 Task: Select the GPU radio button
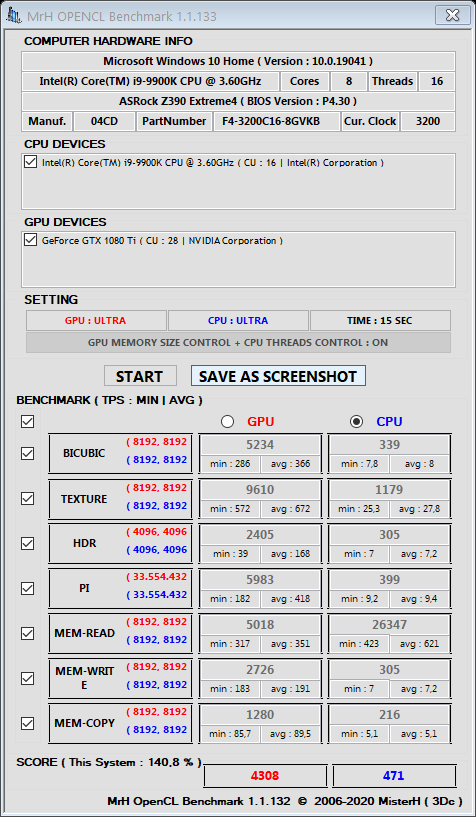click(227, 422)
